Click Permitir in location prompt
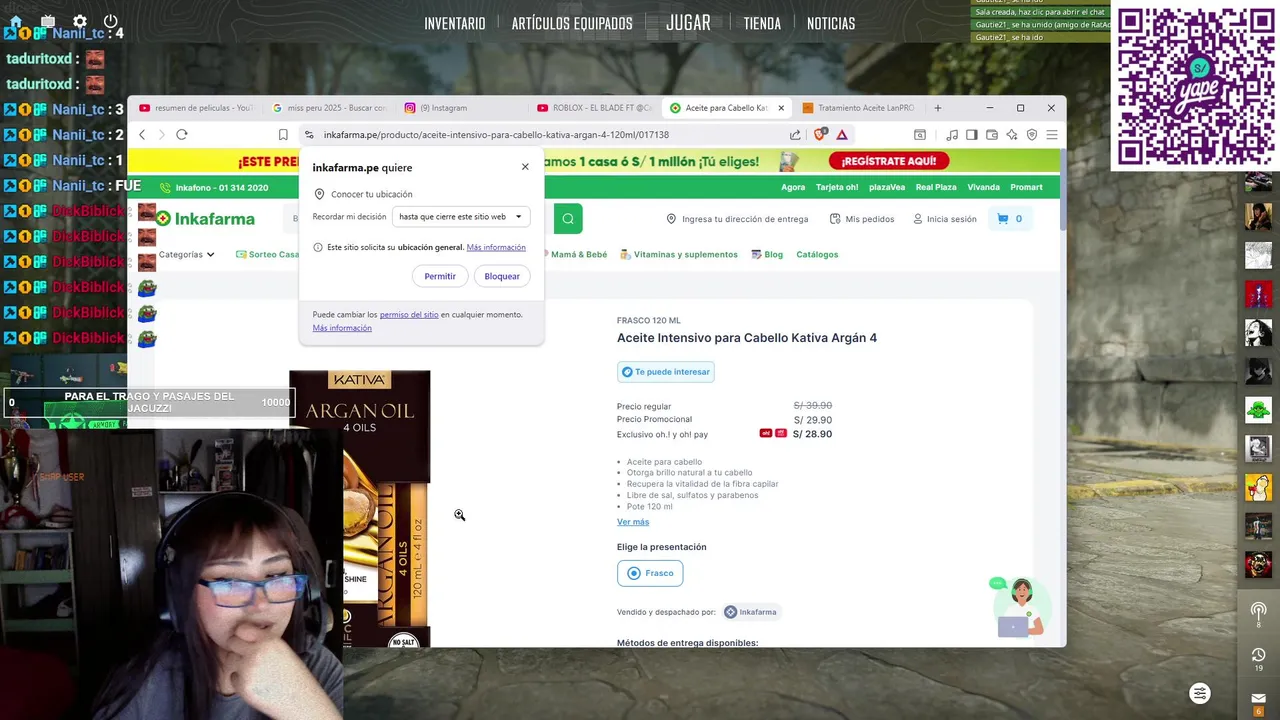Image resolution: width=1280 pixels, height=720 pixels. (x=440, y=276)
